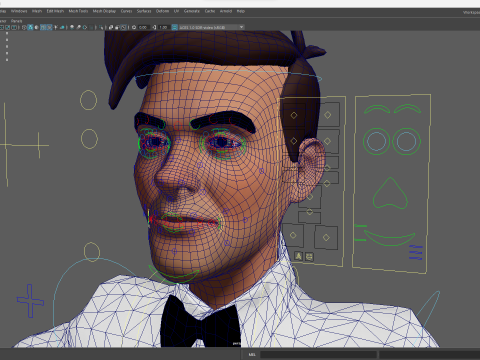
Task: Click the MEL command line input field
Action: point(318,354)
